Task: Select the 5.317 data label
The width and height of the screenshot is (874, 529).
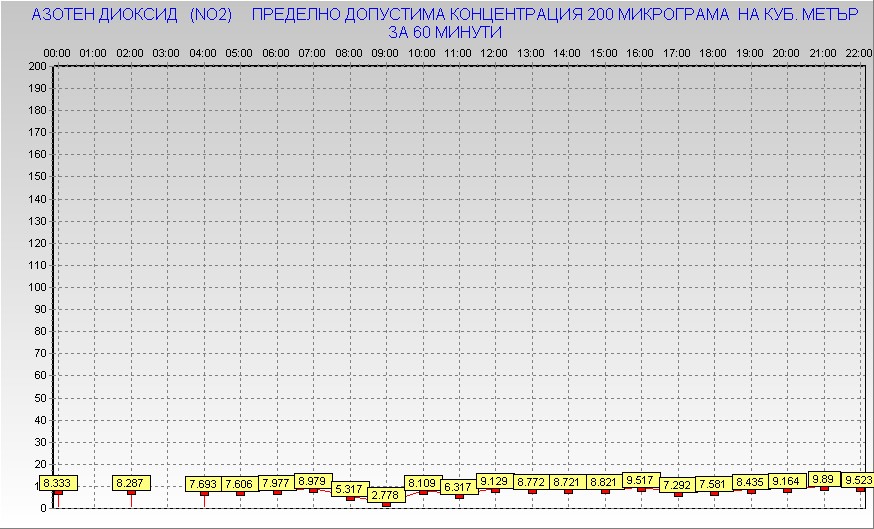Action: click(x=349, y=489)
